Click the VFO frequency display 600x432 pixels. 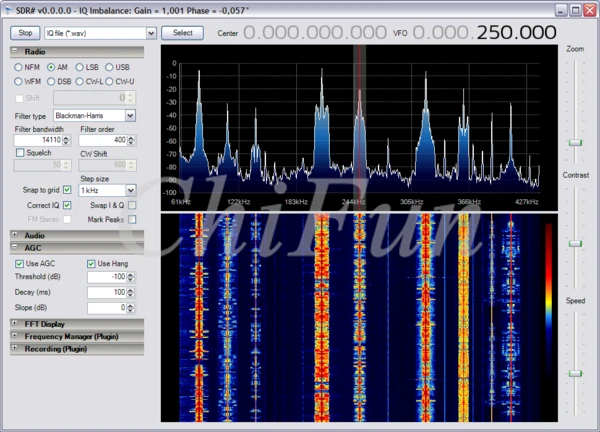484,33
